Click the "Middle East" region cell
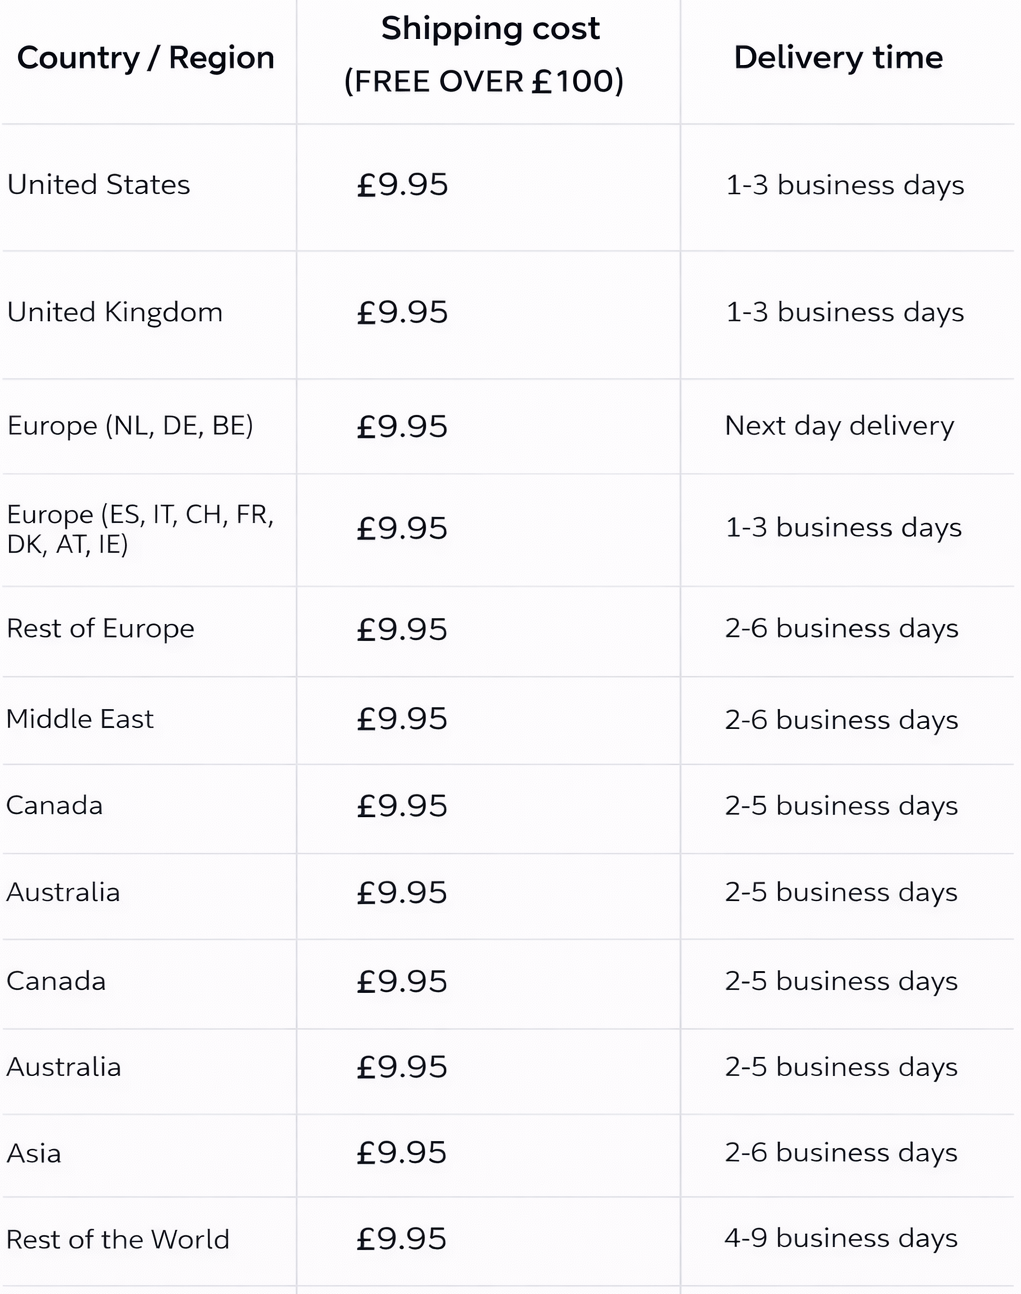Screen dimensions: 1021x1294 [80, 719]
